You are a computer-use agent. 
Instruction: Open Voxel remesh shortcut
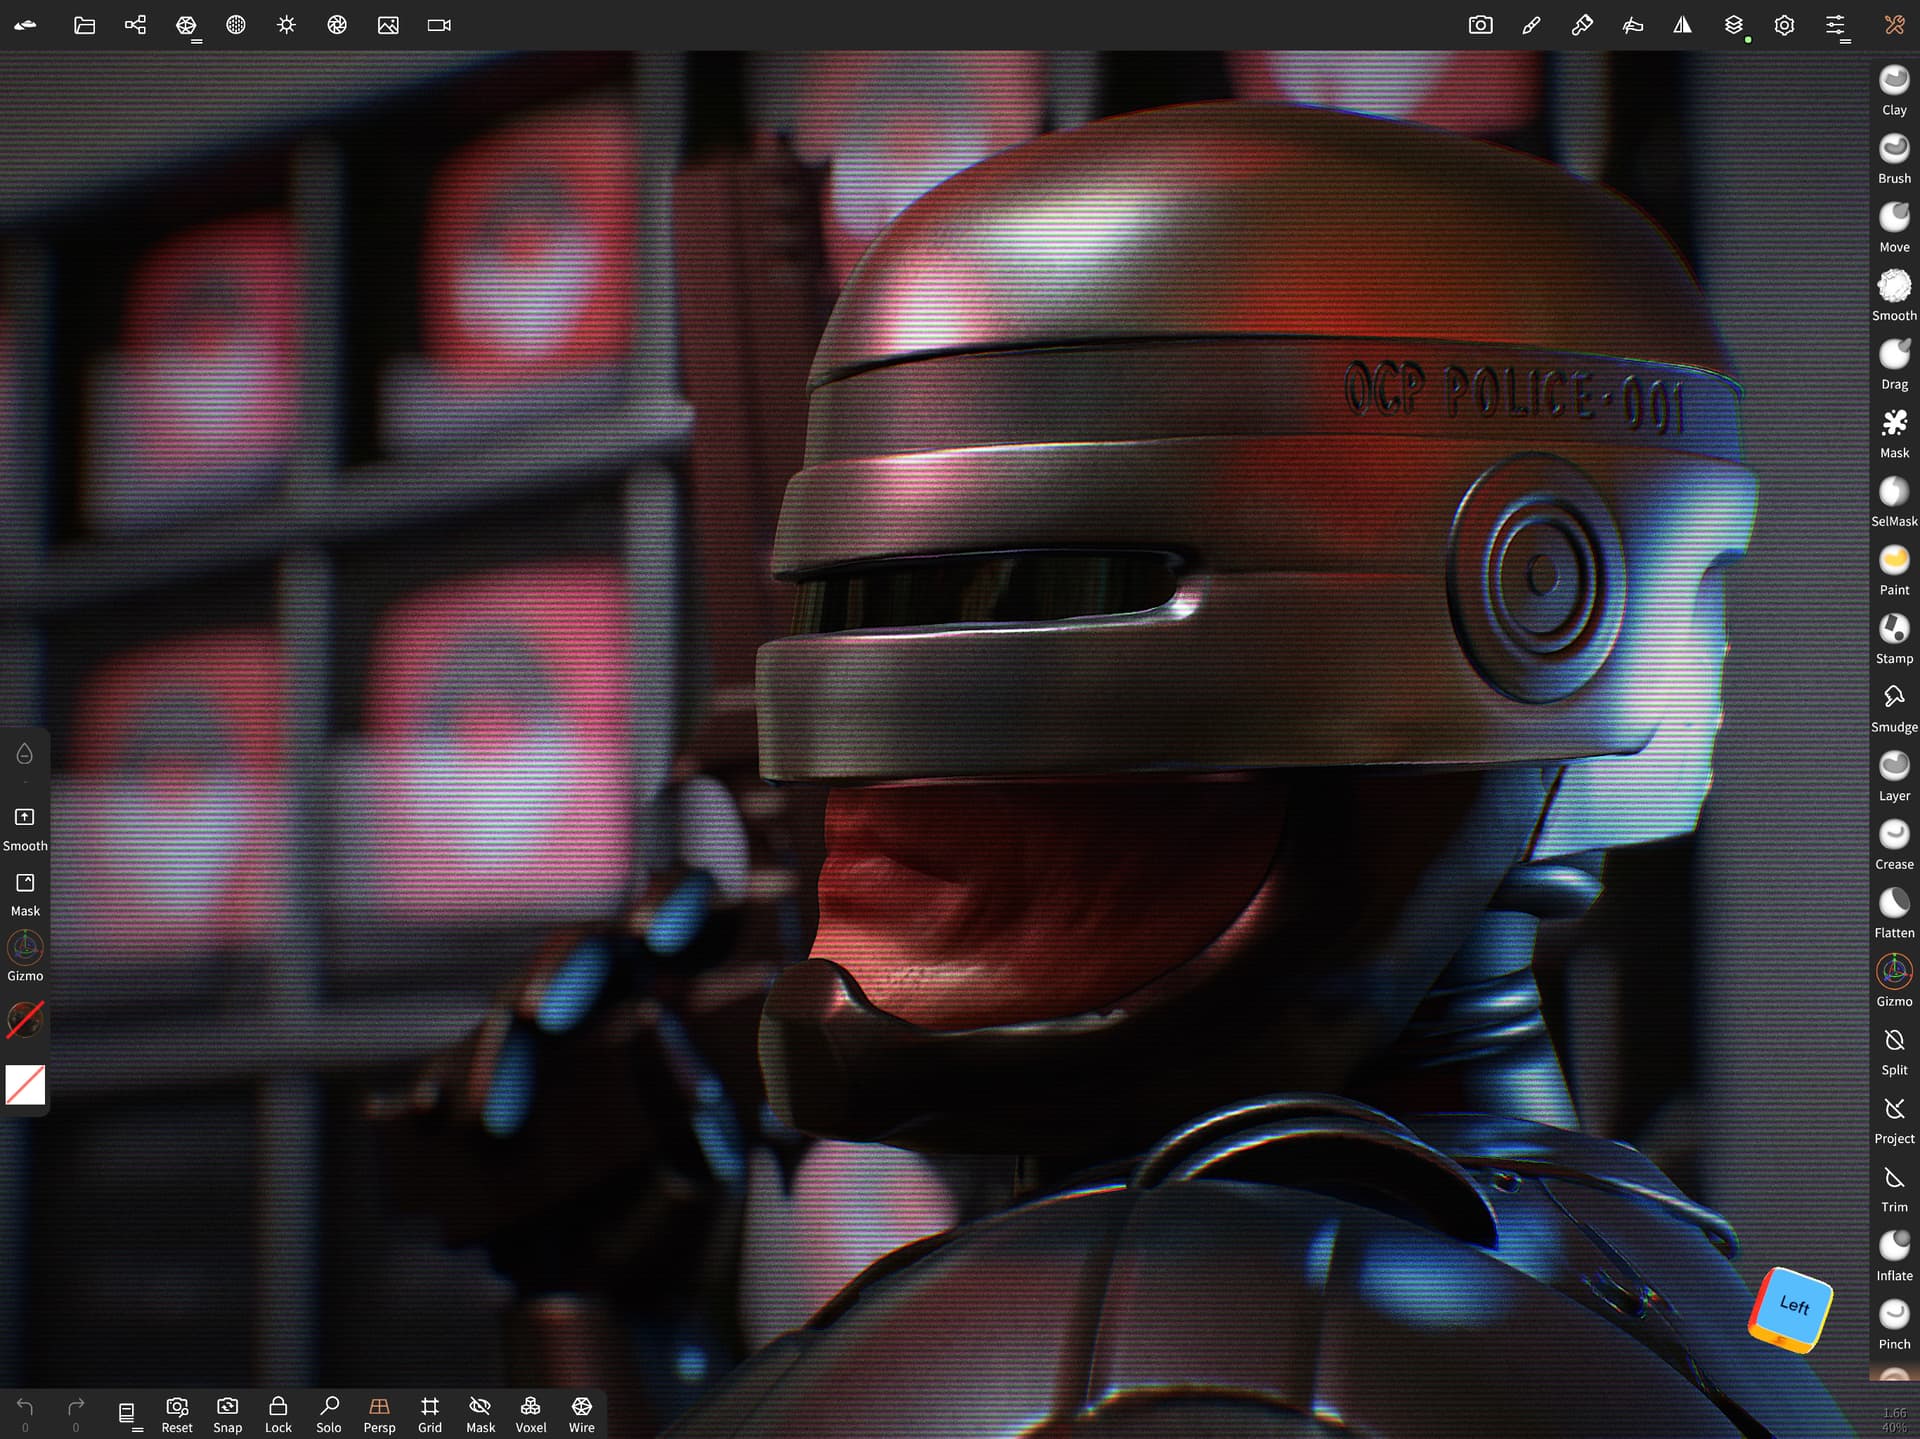[x=531, y=1414]
